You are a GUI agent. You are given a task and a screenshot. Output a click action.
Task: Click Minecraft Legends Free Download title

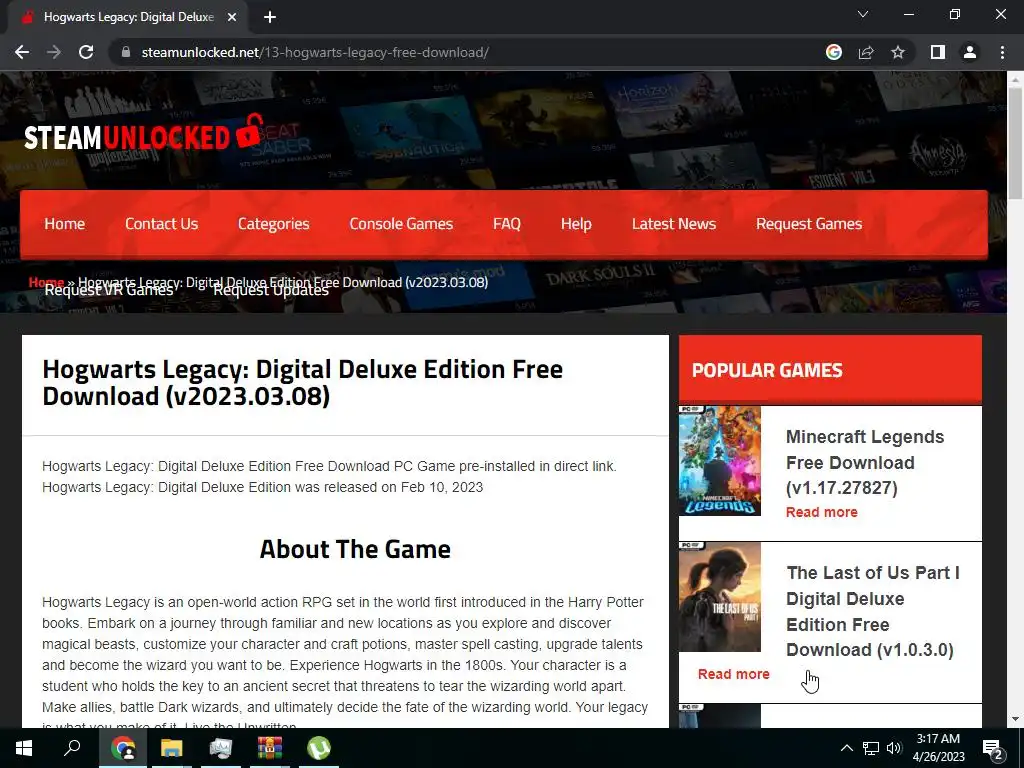tap(865, 462)
